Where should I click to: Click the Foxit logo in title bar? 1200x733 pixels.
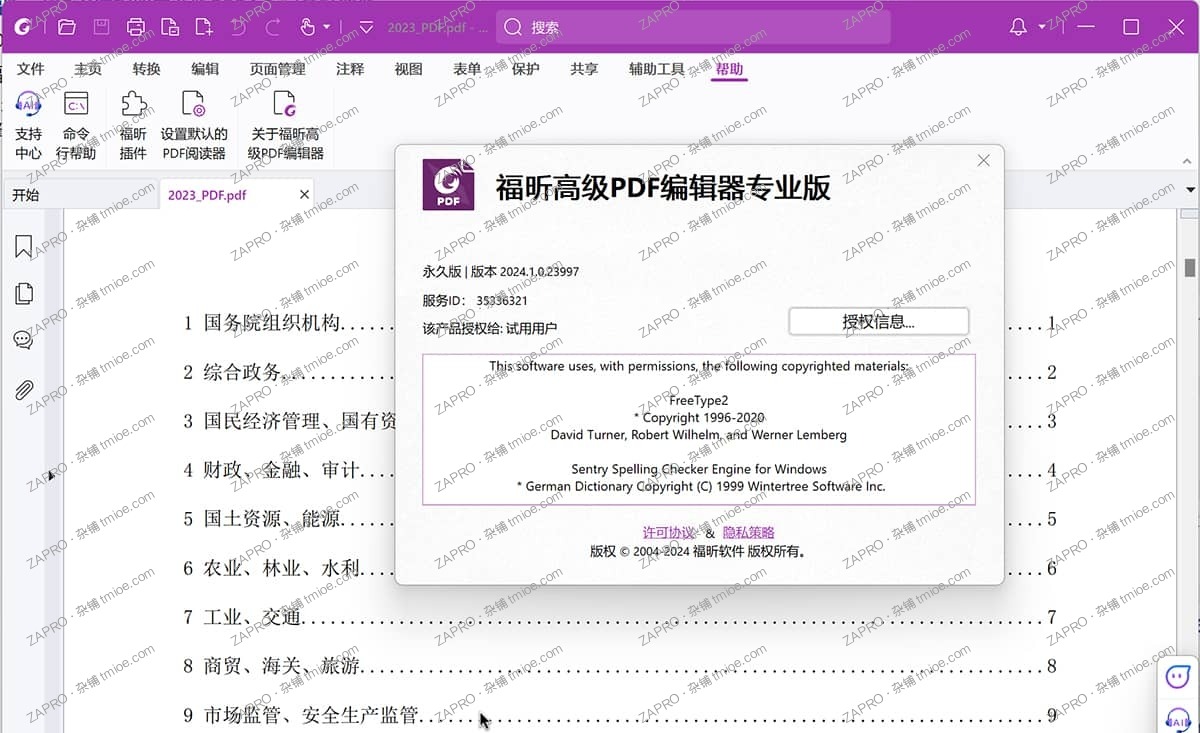pyautogui.click(x=21, y=27)
